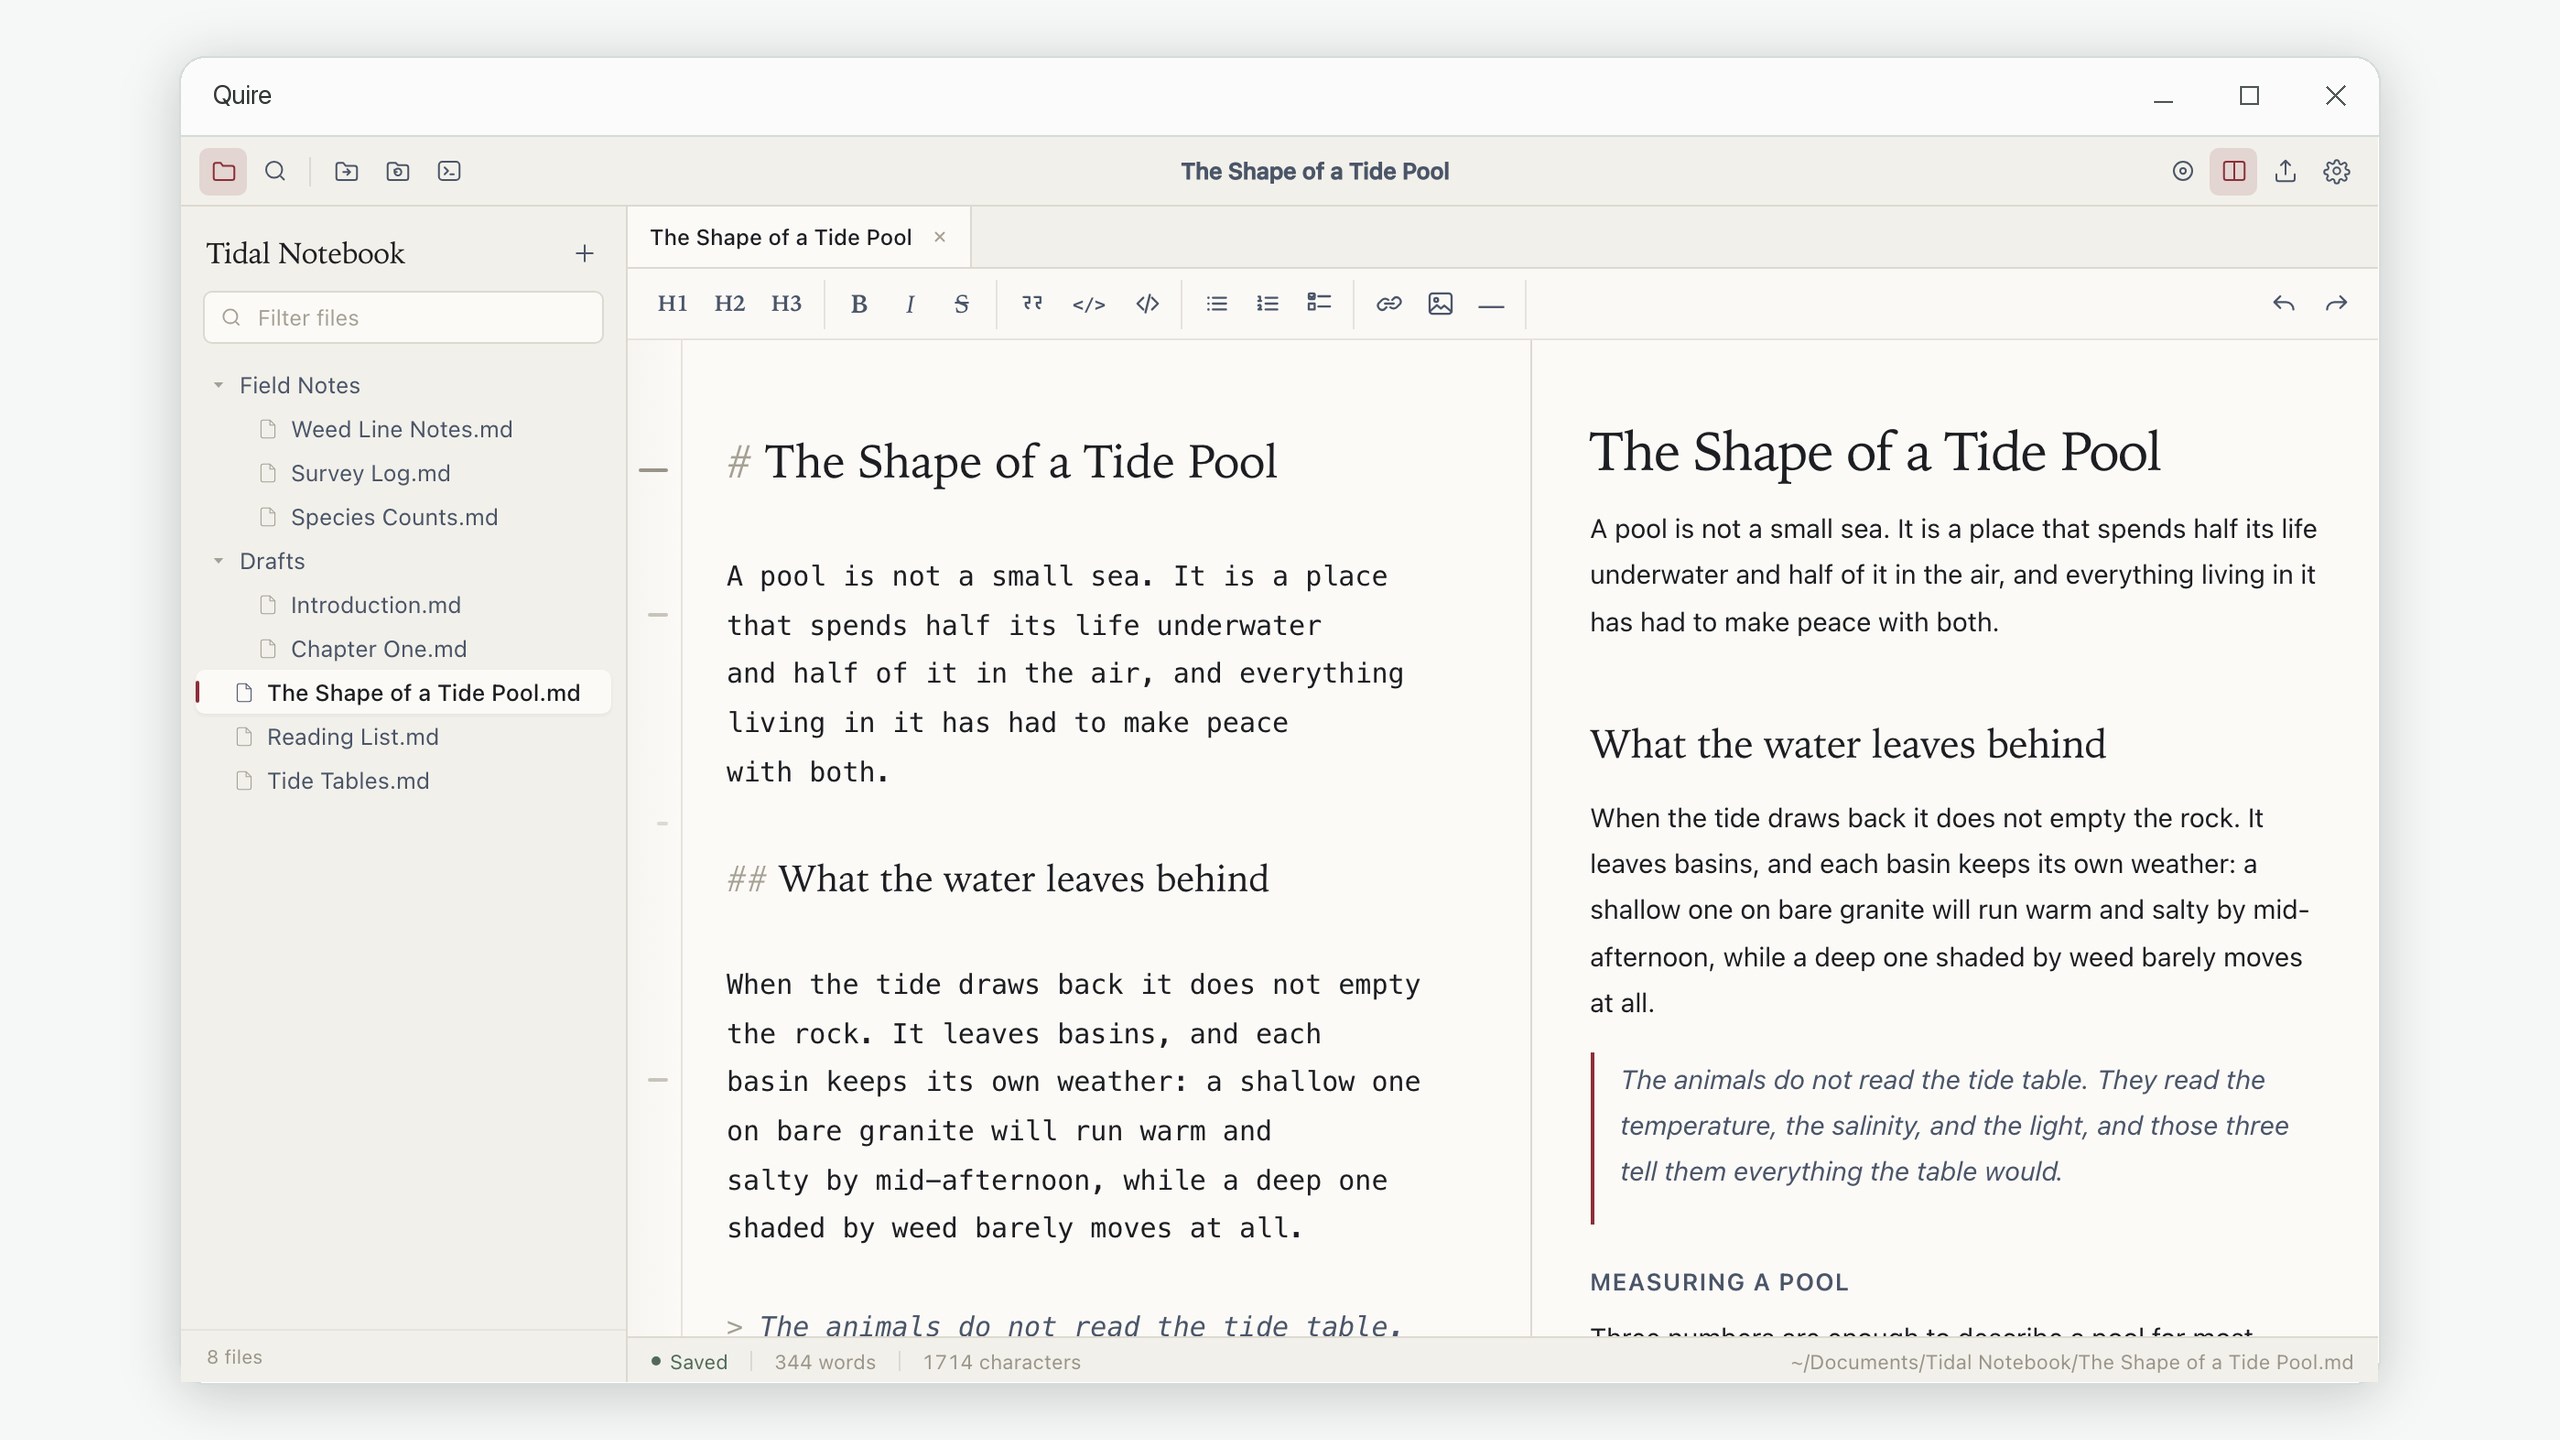The image size is (2560, 1440).
Task: Open the terminal icon in top toolbar
Action: (x=449, y=171)
